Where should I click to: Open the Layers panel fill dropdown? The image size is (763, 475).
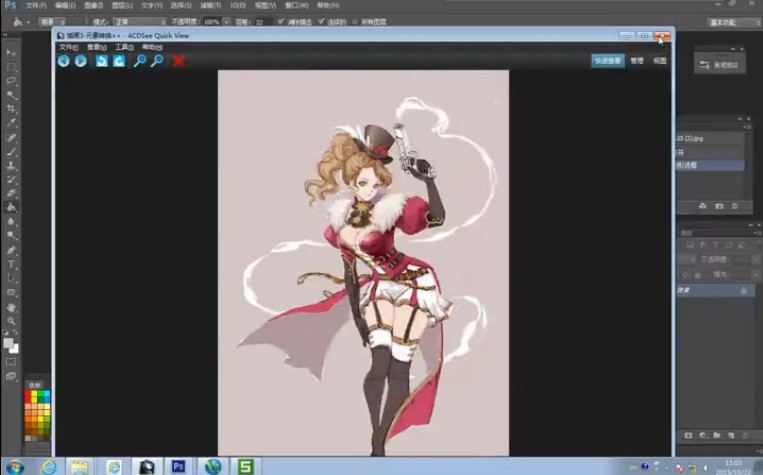click(x=755, y=275)
